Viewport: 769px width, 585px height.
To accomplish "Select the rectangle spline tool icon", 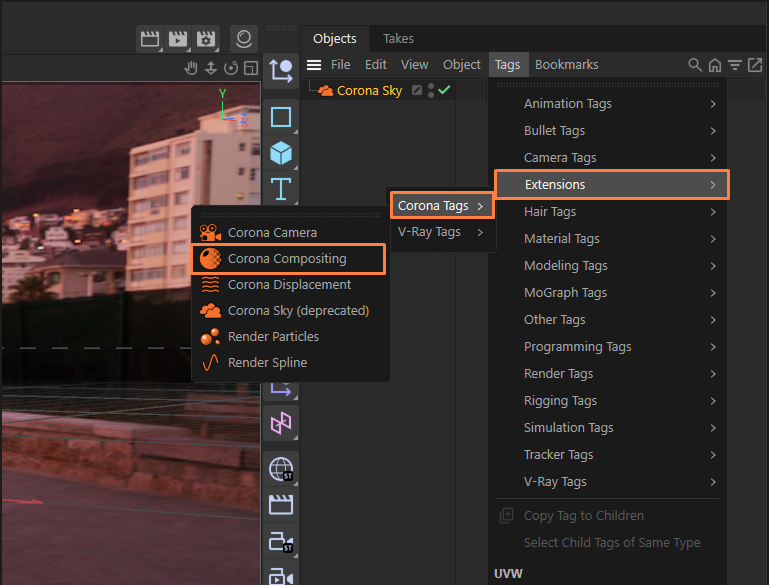I will click(x=281, y=117).
